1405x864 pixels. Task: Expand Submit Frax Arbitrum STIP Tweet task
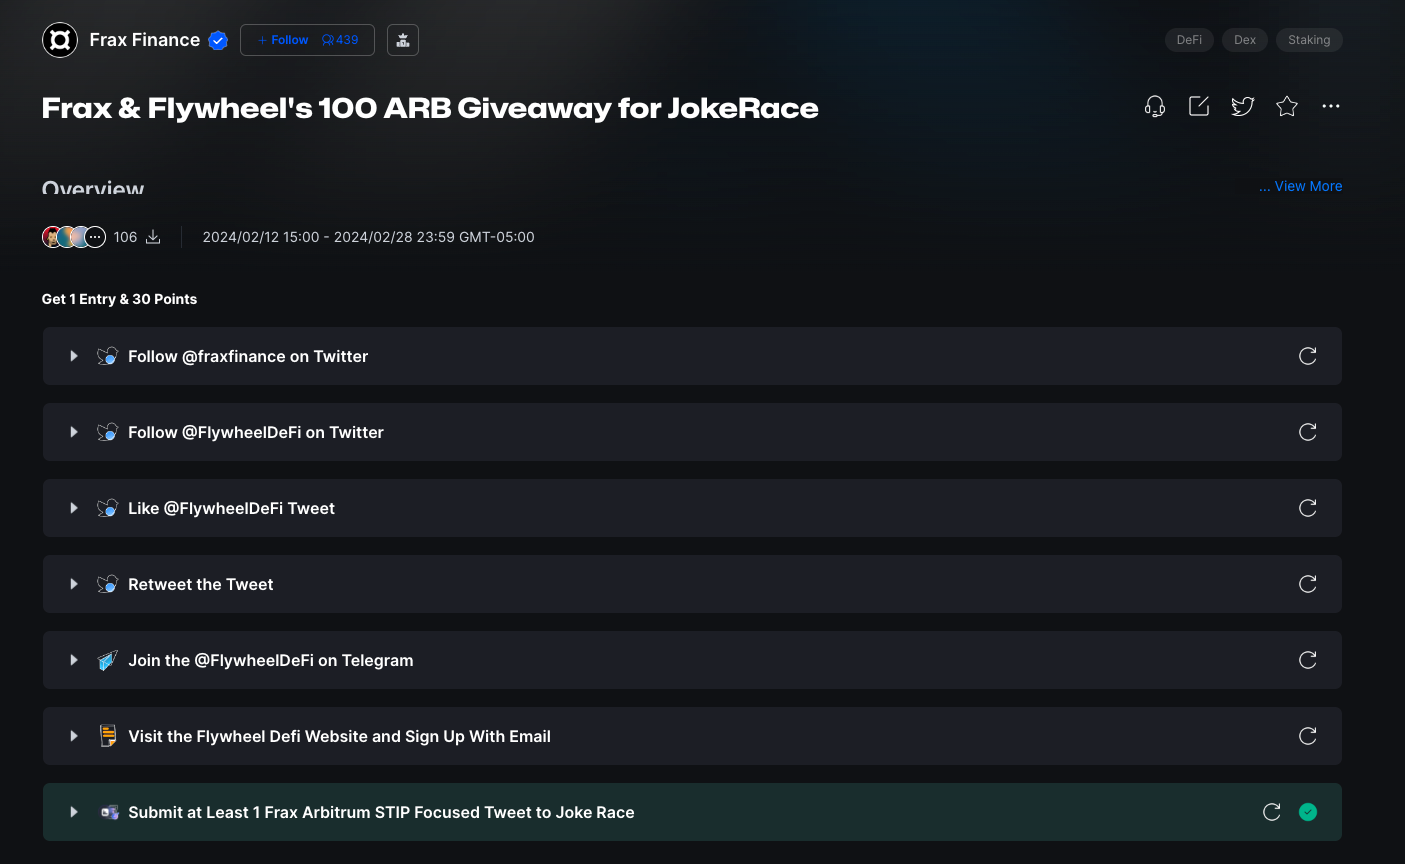(74, 812)
